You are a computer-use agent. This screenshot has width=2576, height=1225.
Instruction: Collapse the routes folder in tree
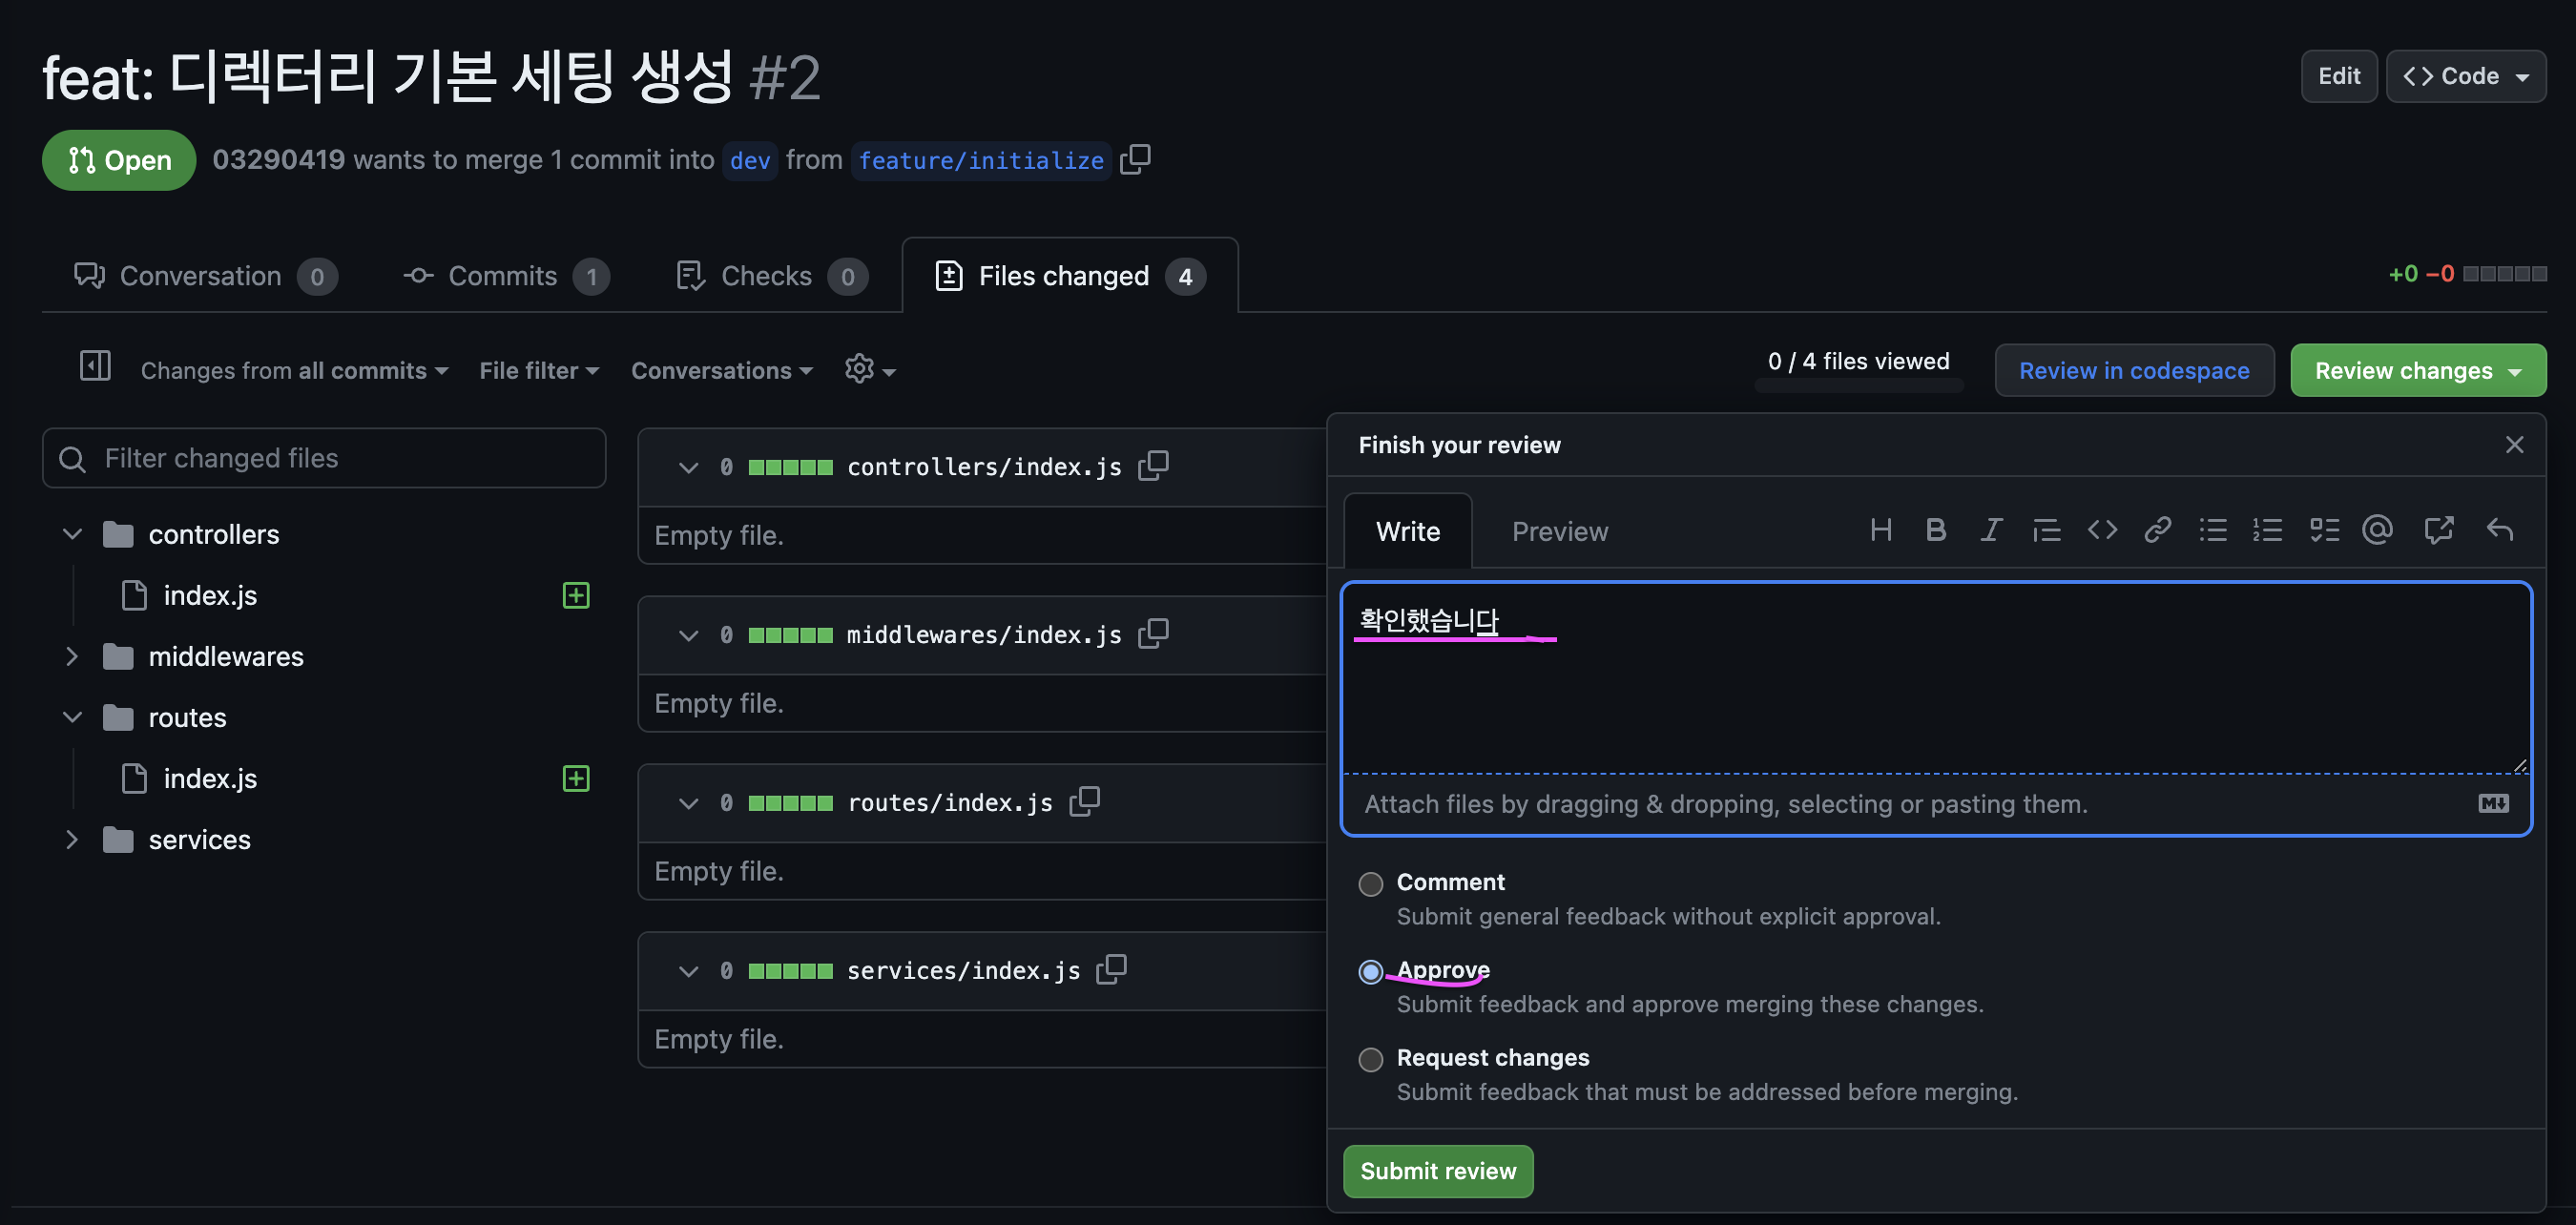(72, 717)
